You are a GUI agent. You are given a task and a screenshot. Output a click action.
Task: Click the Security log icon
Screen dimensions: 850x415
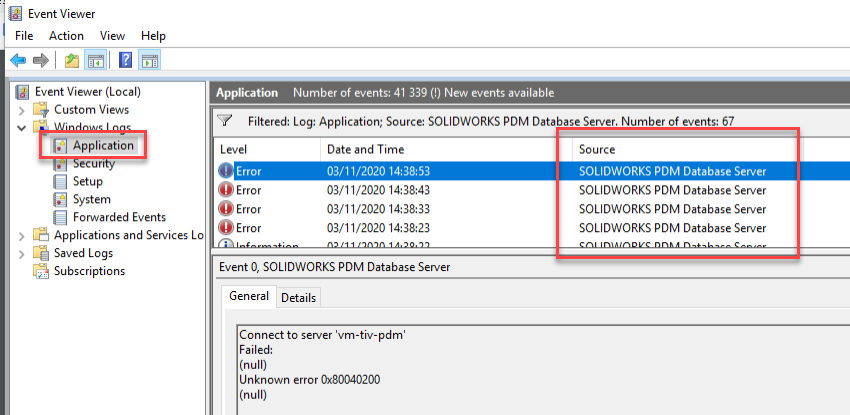[60, 164]
